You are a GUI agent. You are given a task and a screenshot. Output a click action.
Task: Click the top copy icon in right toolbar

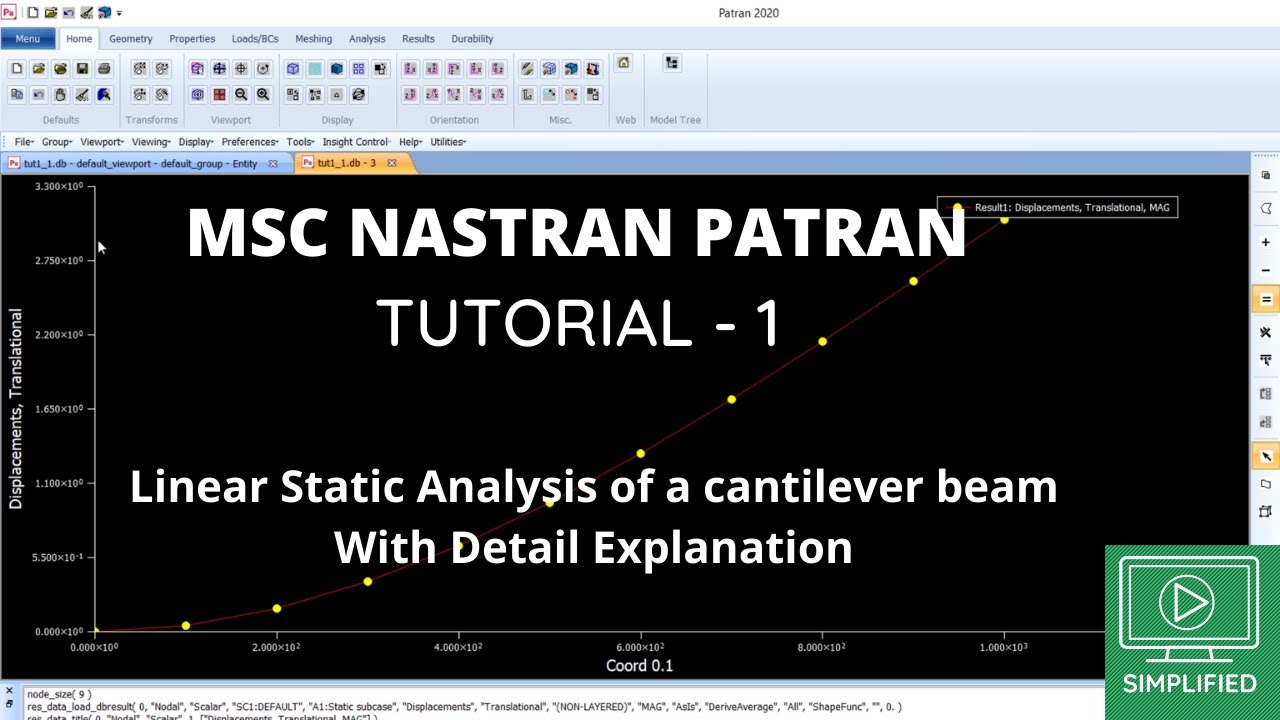(x=1265, y=175)
